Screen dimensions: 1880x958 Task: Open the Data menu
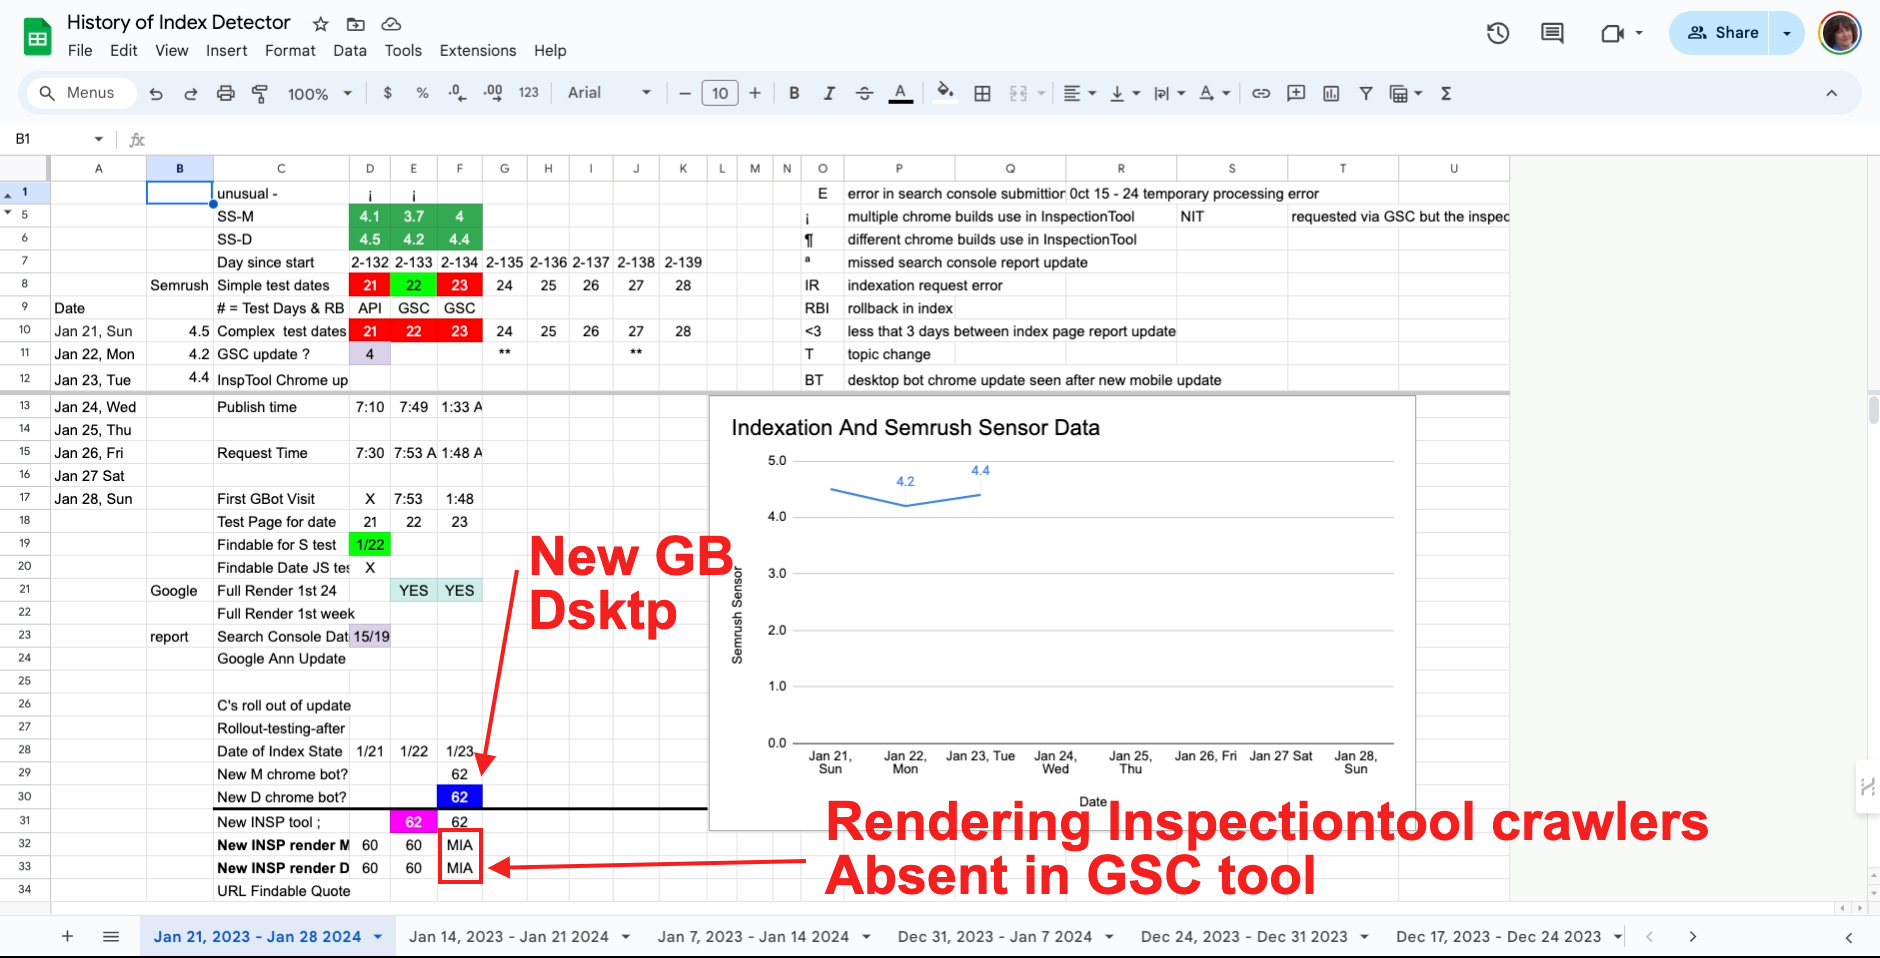tap(350, 51)
